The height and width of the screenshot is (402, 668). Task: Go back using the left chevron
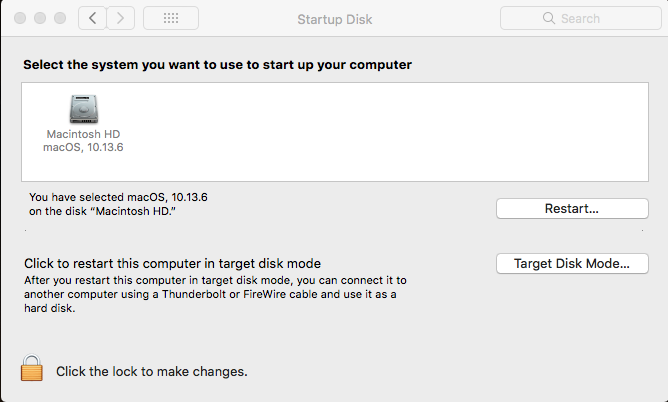pos(92,18)
